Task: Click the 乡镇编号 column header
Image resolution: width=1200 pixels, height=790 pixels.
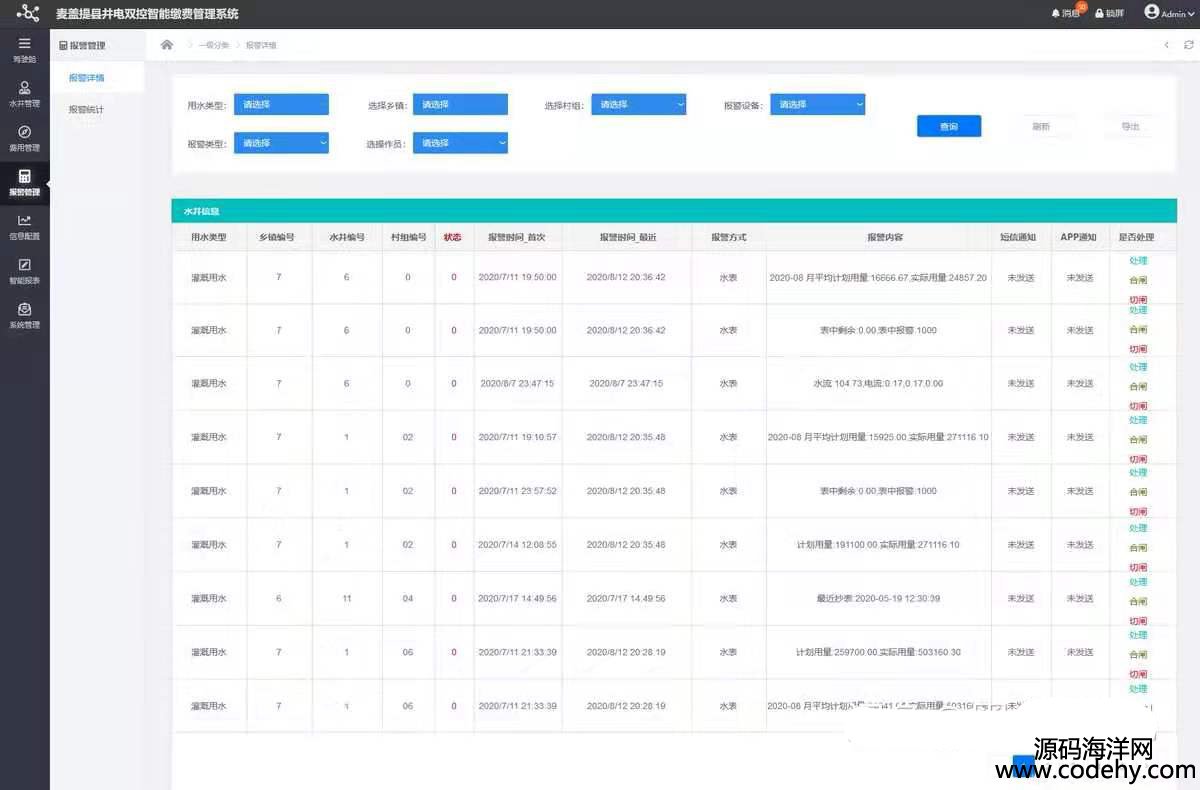Action: (277, 237)
